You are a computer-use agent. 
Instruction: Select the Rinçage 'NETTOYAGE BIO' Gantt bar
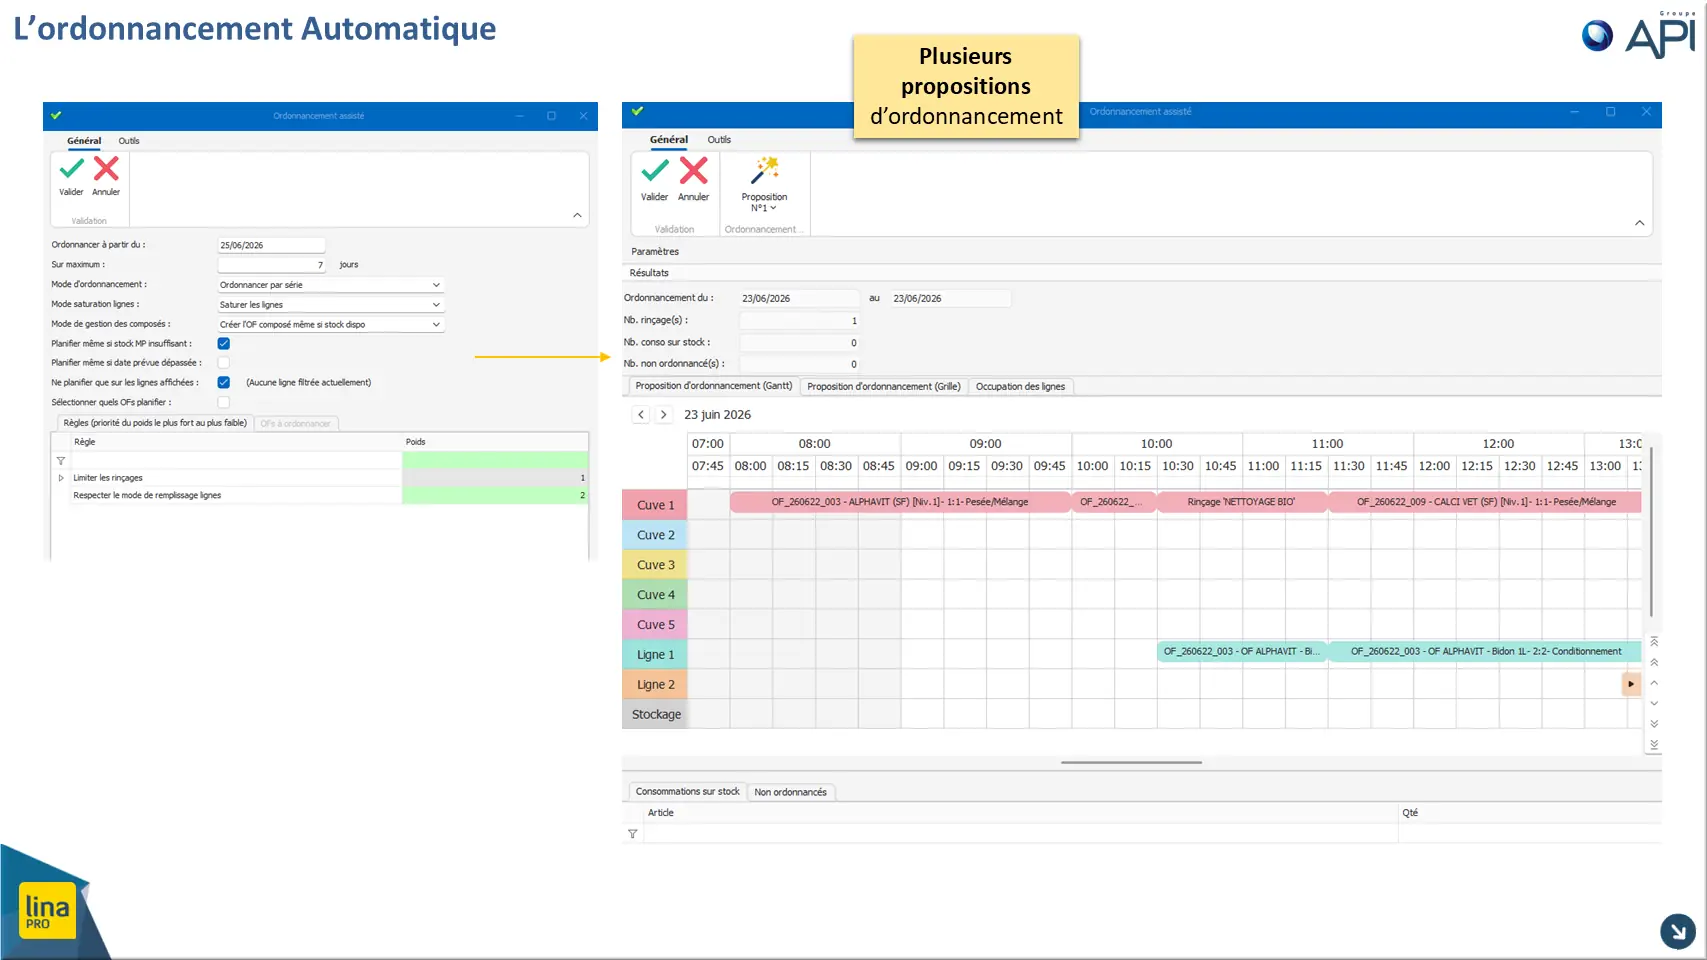tap(1242, 502)
